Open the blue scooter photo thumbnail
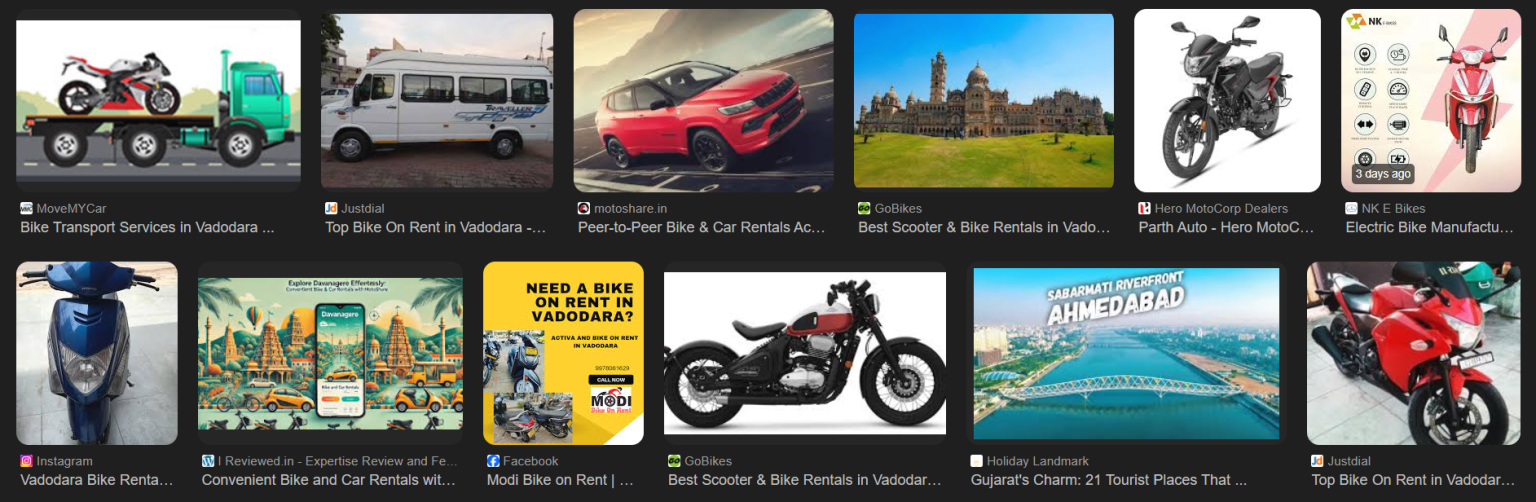Viewport: 1536px width, 502px height. coord(97,354)
